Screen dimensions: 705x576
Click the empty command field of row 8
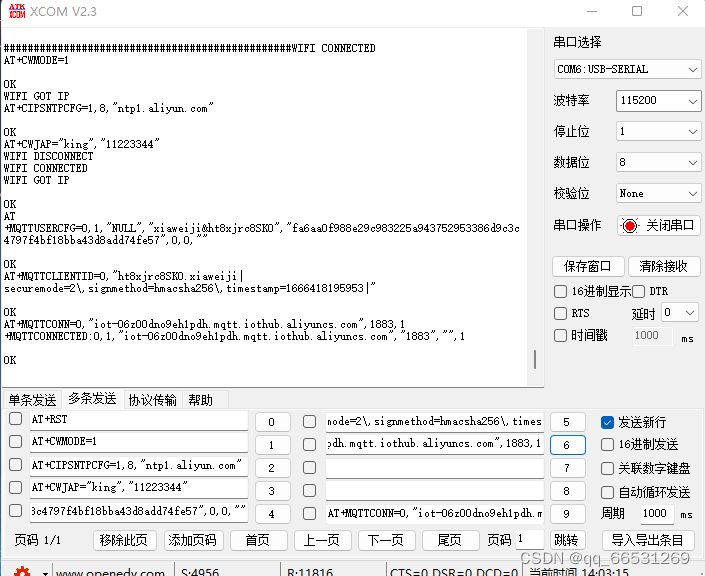click(434, 491)
